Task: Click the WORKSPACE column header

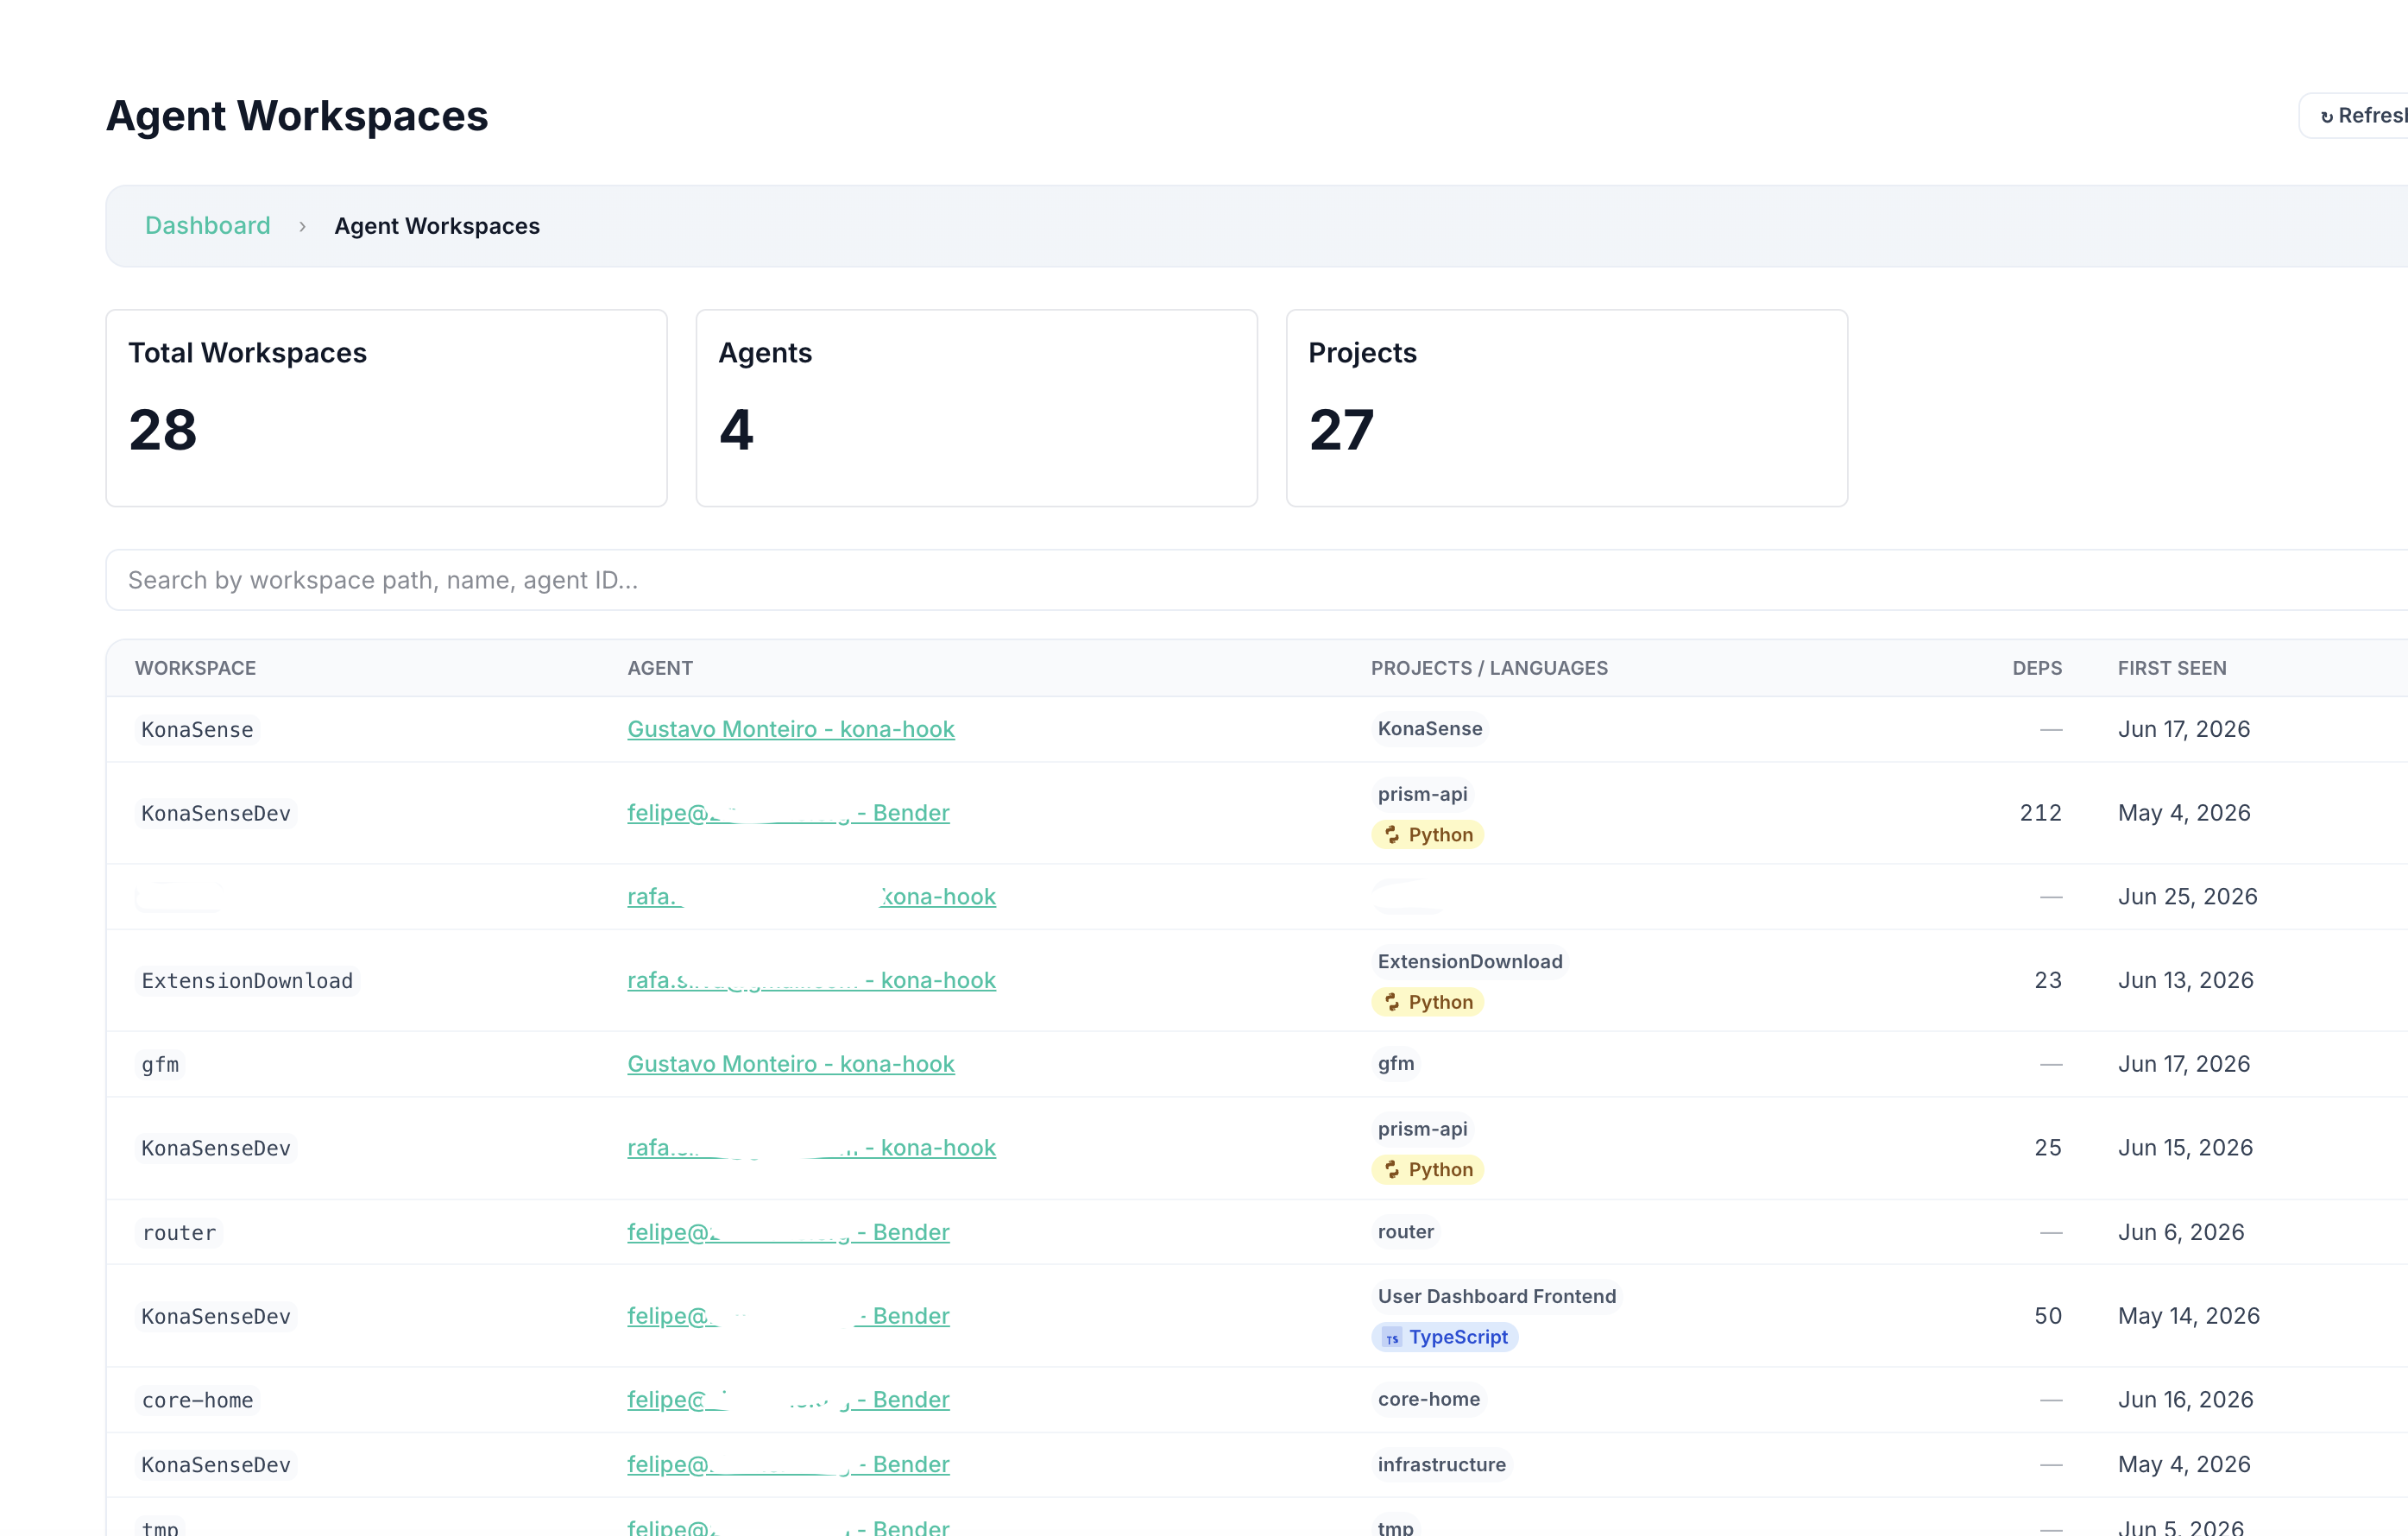Action: [x=196, y=668]
